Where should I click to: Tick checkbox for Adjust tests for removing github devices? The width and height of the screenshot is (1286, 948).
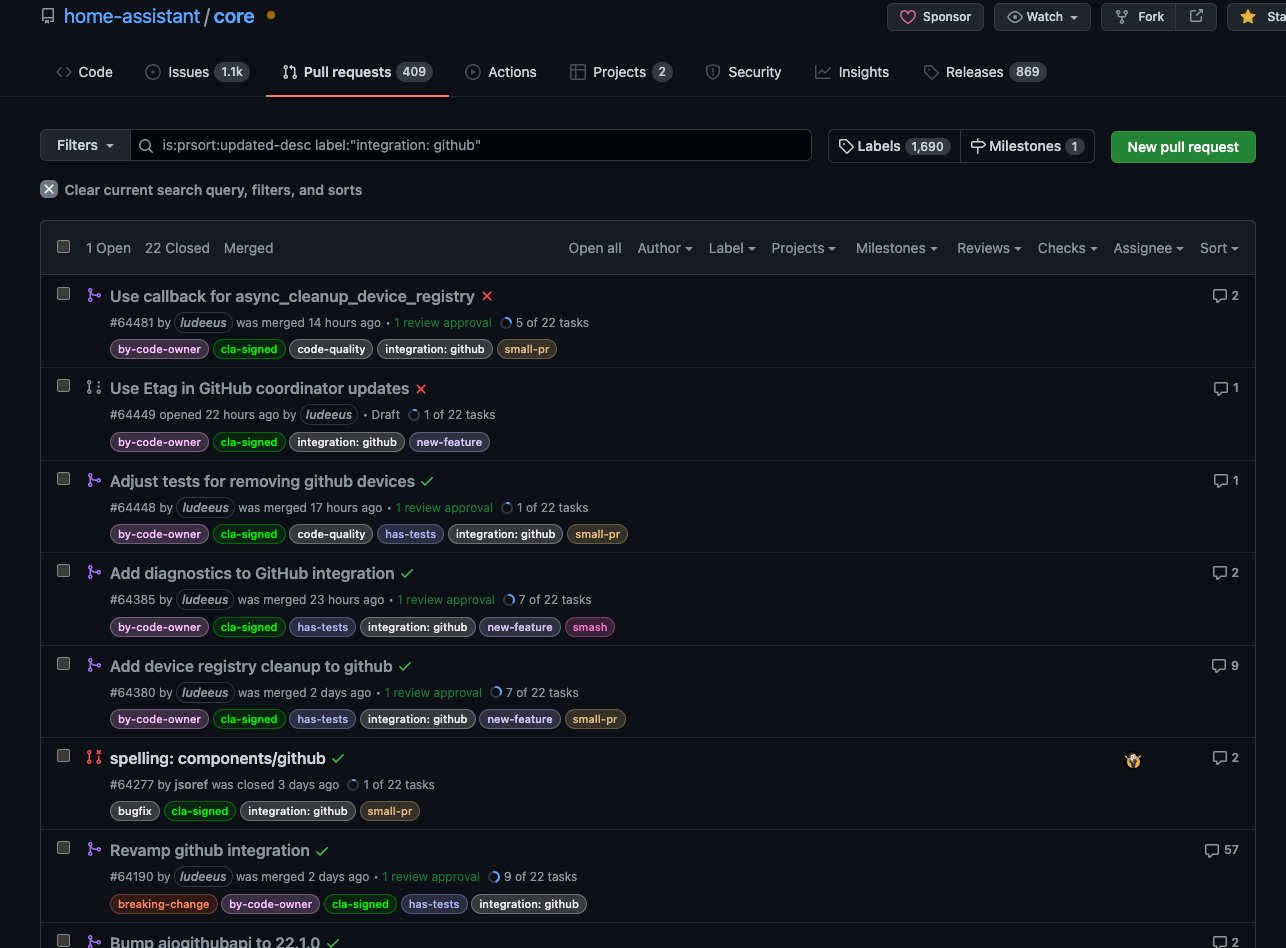coord(64,479)
